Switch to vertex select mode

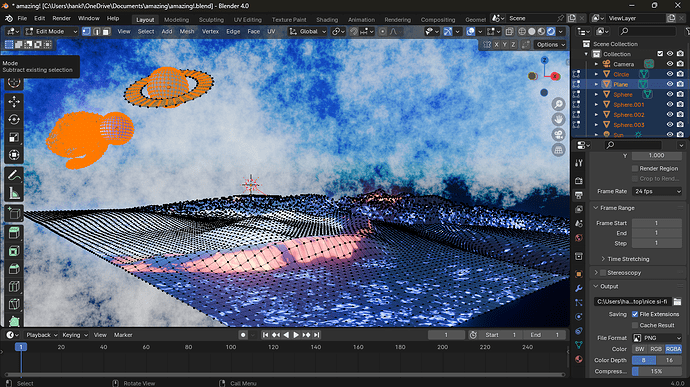86,31
